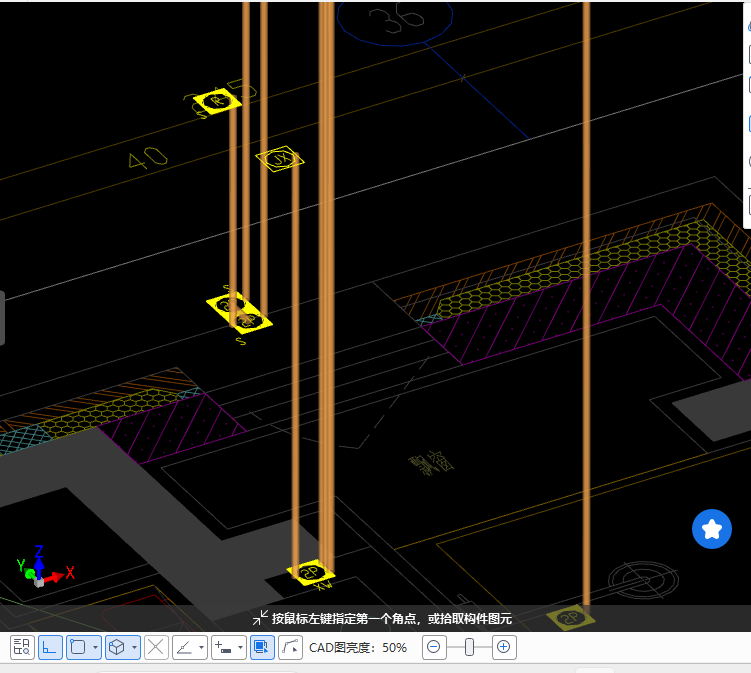Click the CAD brightness slider handle
The height and width of the screenshot is (673, 751).
tap(469, 647)
